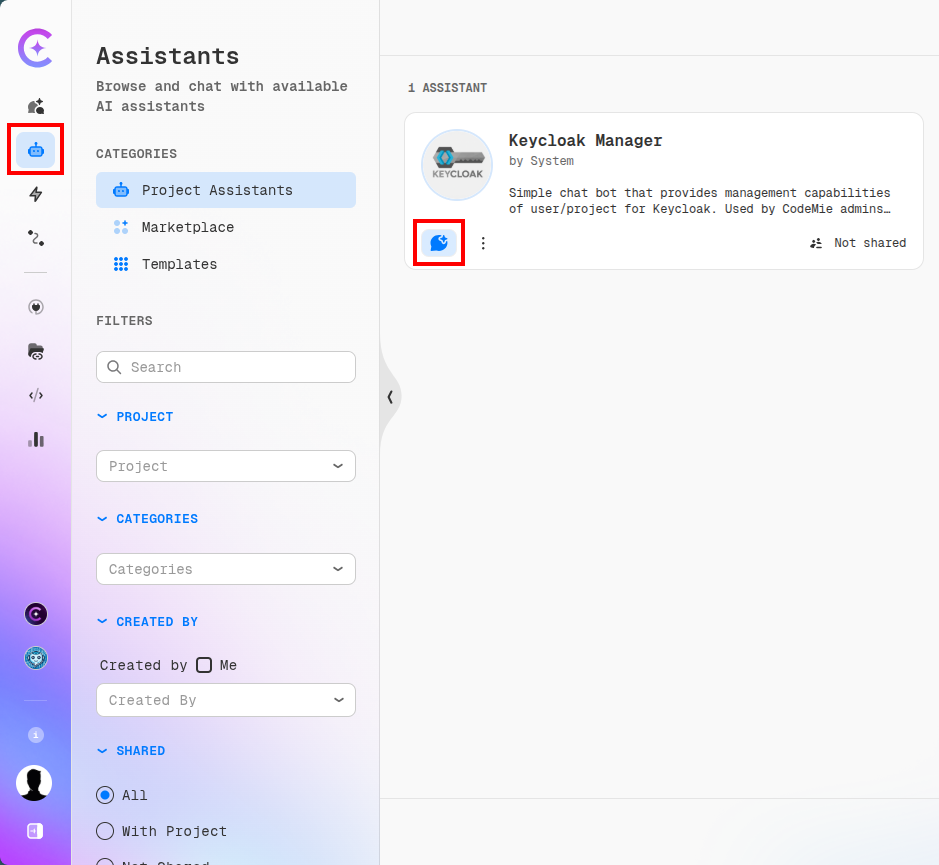This screenshot has height=865, width=939.
Task: Click the '1 ASSISTANT' count label
Action: point(447,87)
